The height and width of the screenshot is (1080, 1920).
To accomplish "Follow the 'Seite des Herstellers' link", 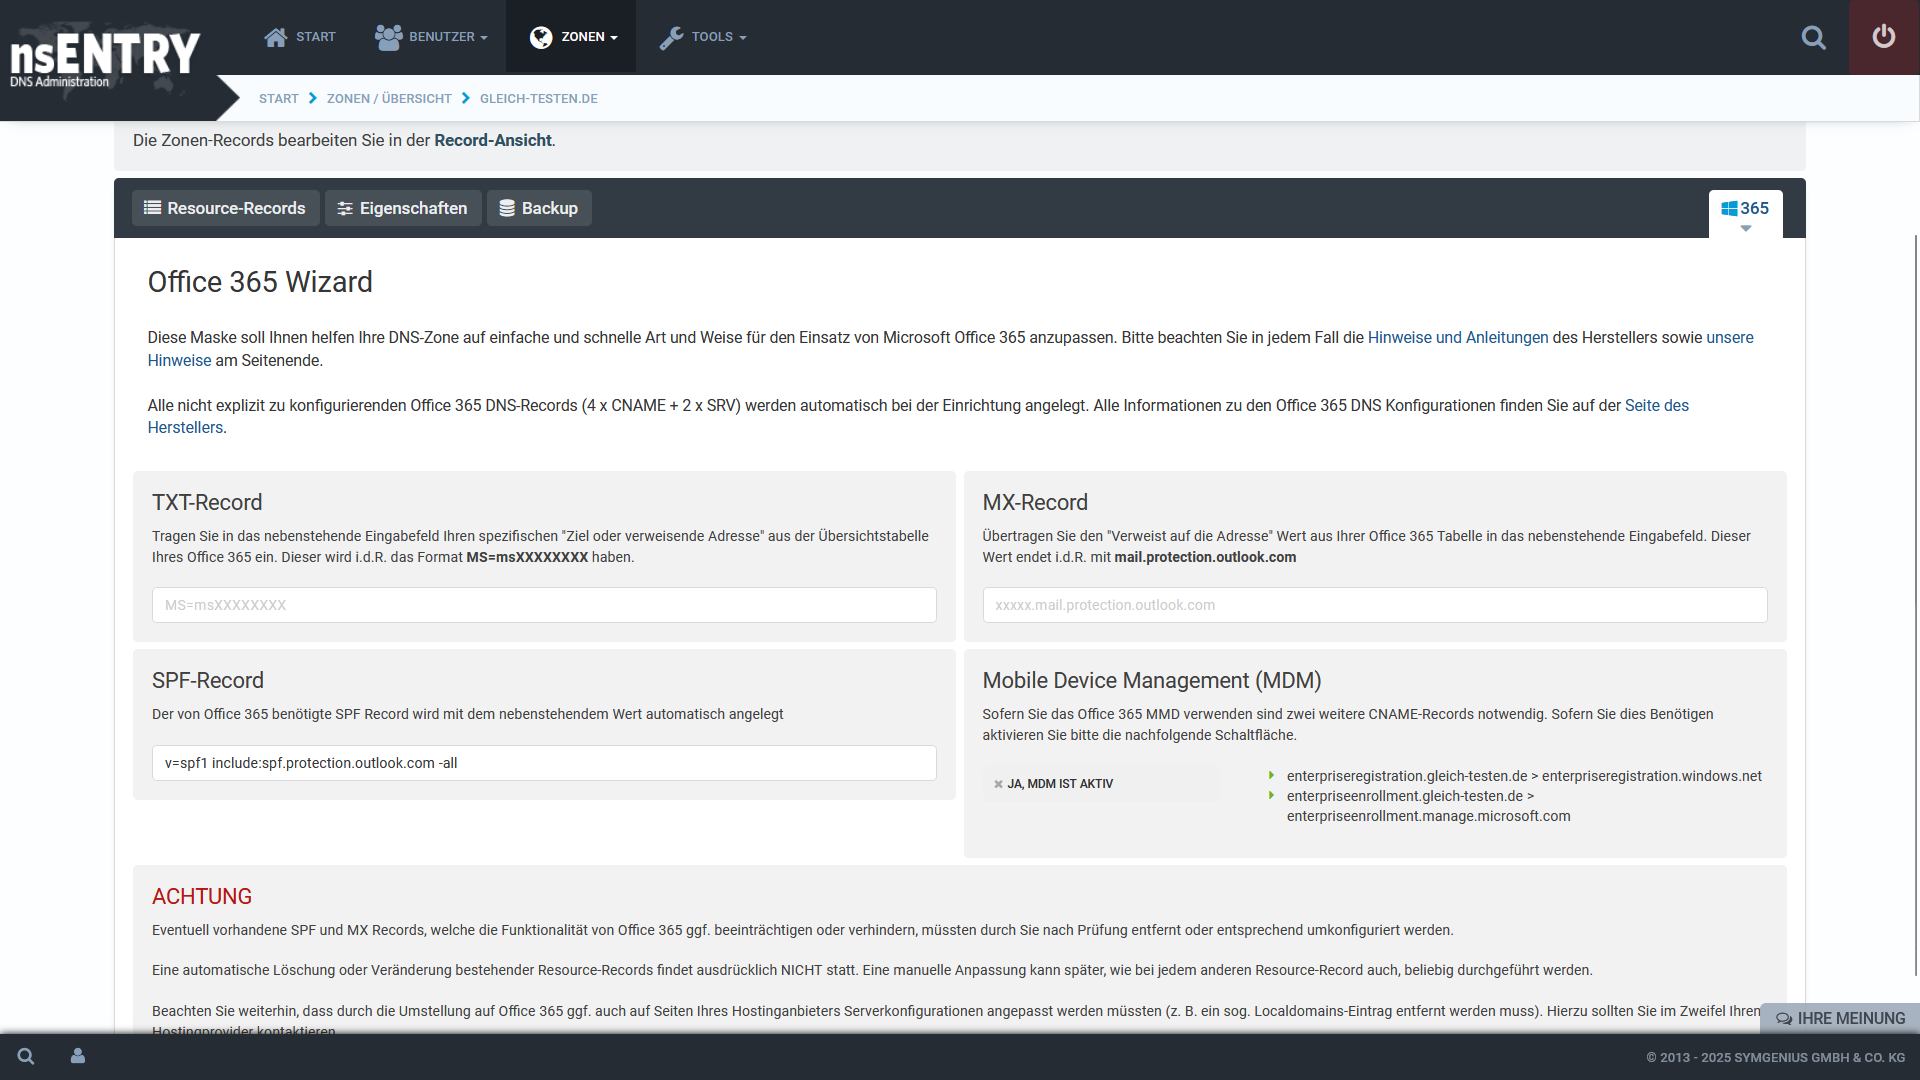I will point(1655,405).
